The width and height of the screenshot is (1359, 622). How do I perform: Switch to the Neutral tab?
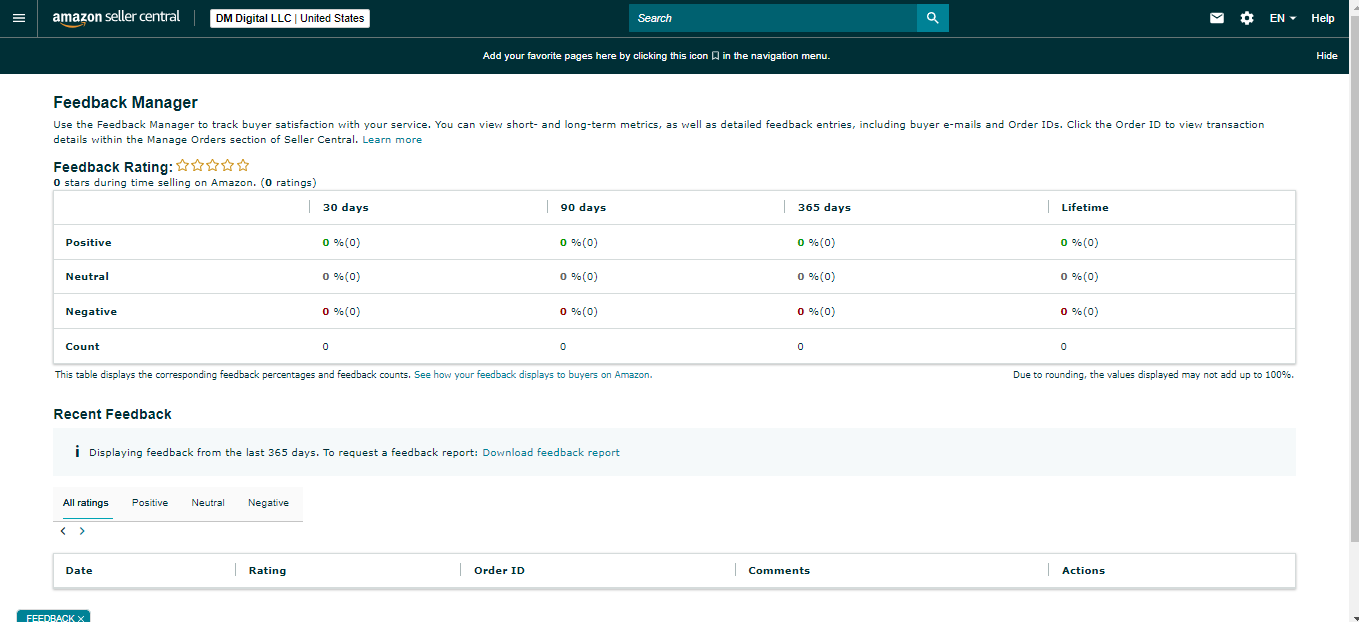(x=208, y=503)
